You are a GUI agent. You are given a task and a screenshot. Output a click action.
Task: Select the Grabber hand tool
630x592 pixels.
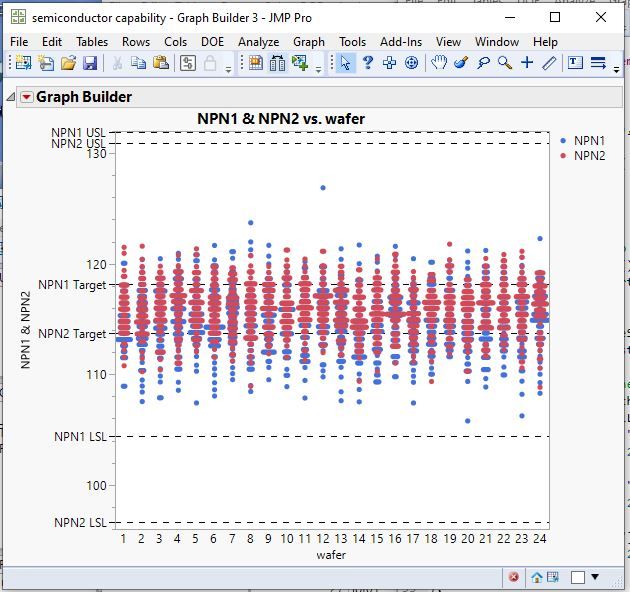tap(438, 63)
